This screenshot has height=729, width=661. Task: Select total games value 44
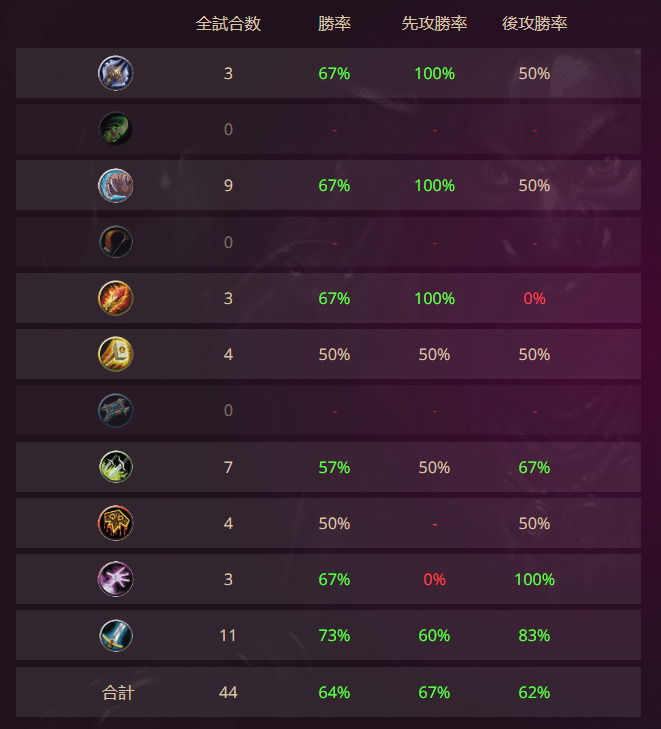coord(228,693)
